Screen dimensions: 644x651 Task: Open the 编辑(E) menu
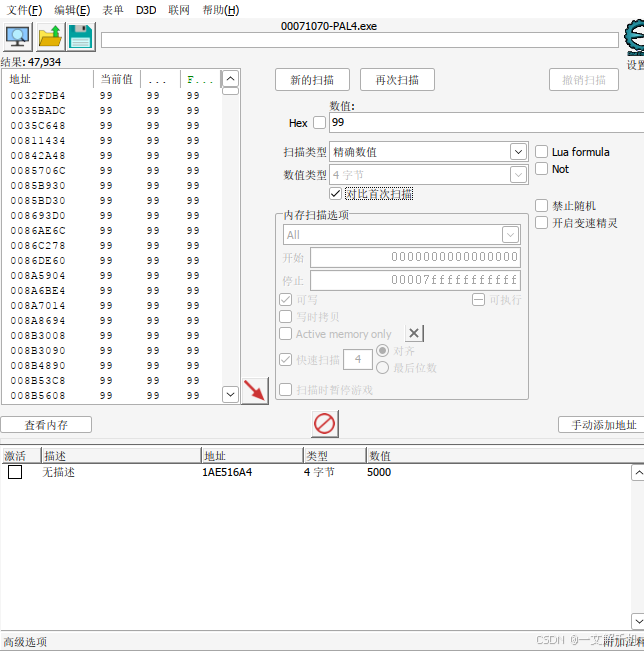coord(72,10)
